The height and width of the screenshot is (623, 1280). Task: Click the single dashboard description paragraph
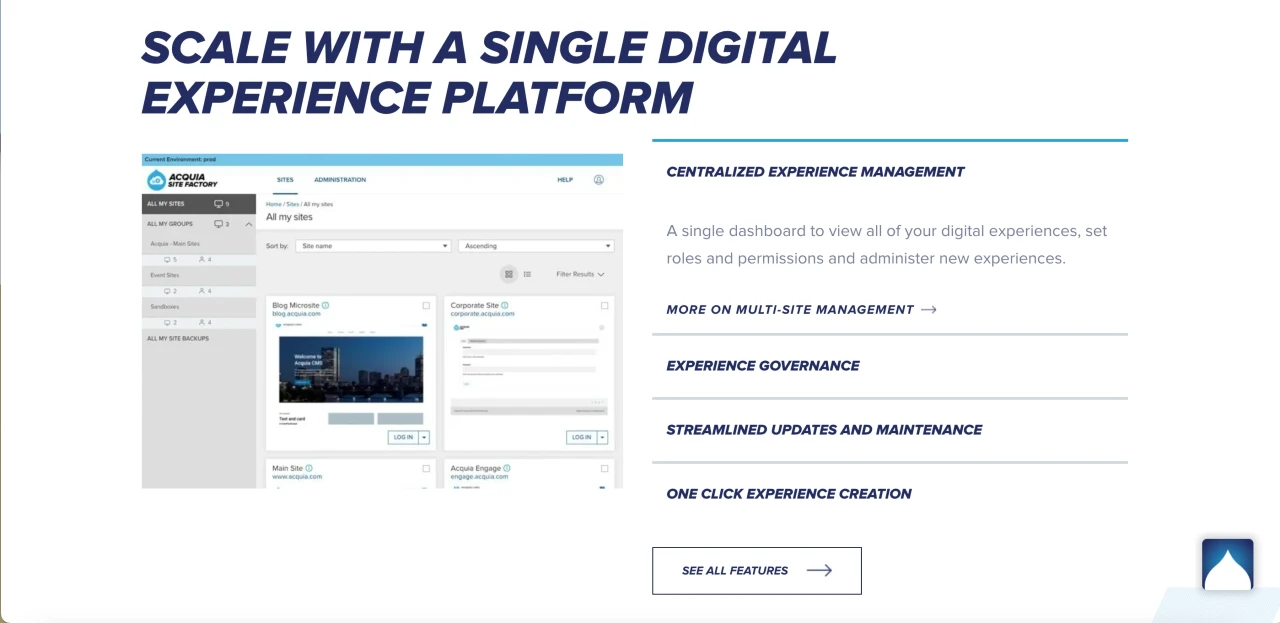[x=887, y=245]
